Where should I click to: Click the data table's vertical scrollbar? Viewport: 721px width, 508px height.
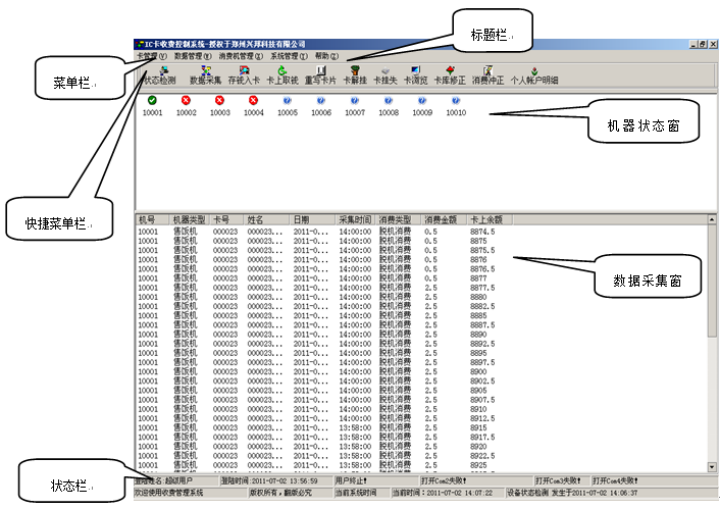712,340
